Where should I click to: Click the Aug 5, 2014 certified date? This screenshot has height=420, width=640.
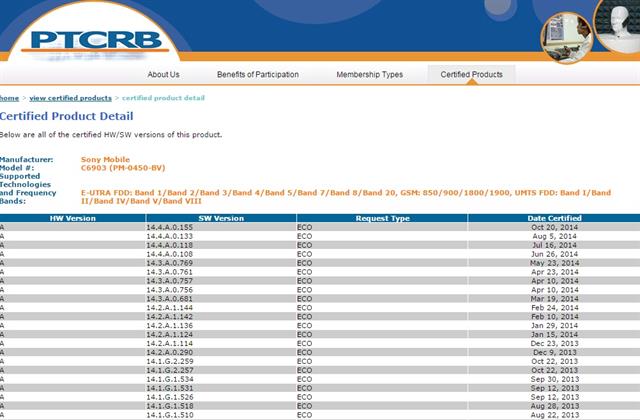[554, 236]
